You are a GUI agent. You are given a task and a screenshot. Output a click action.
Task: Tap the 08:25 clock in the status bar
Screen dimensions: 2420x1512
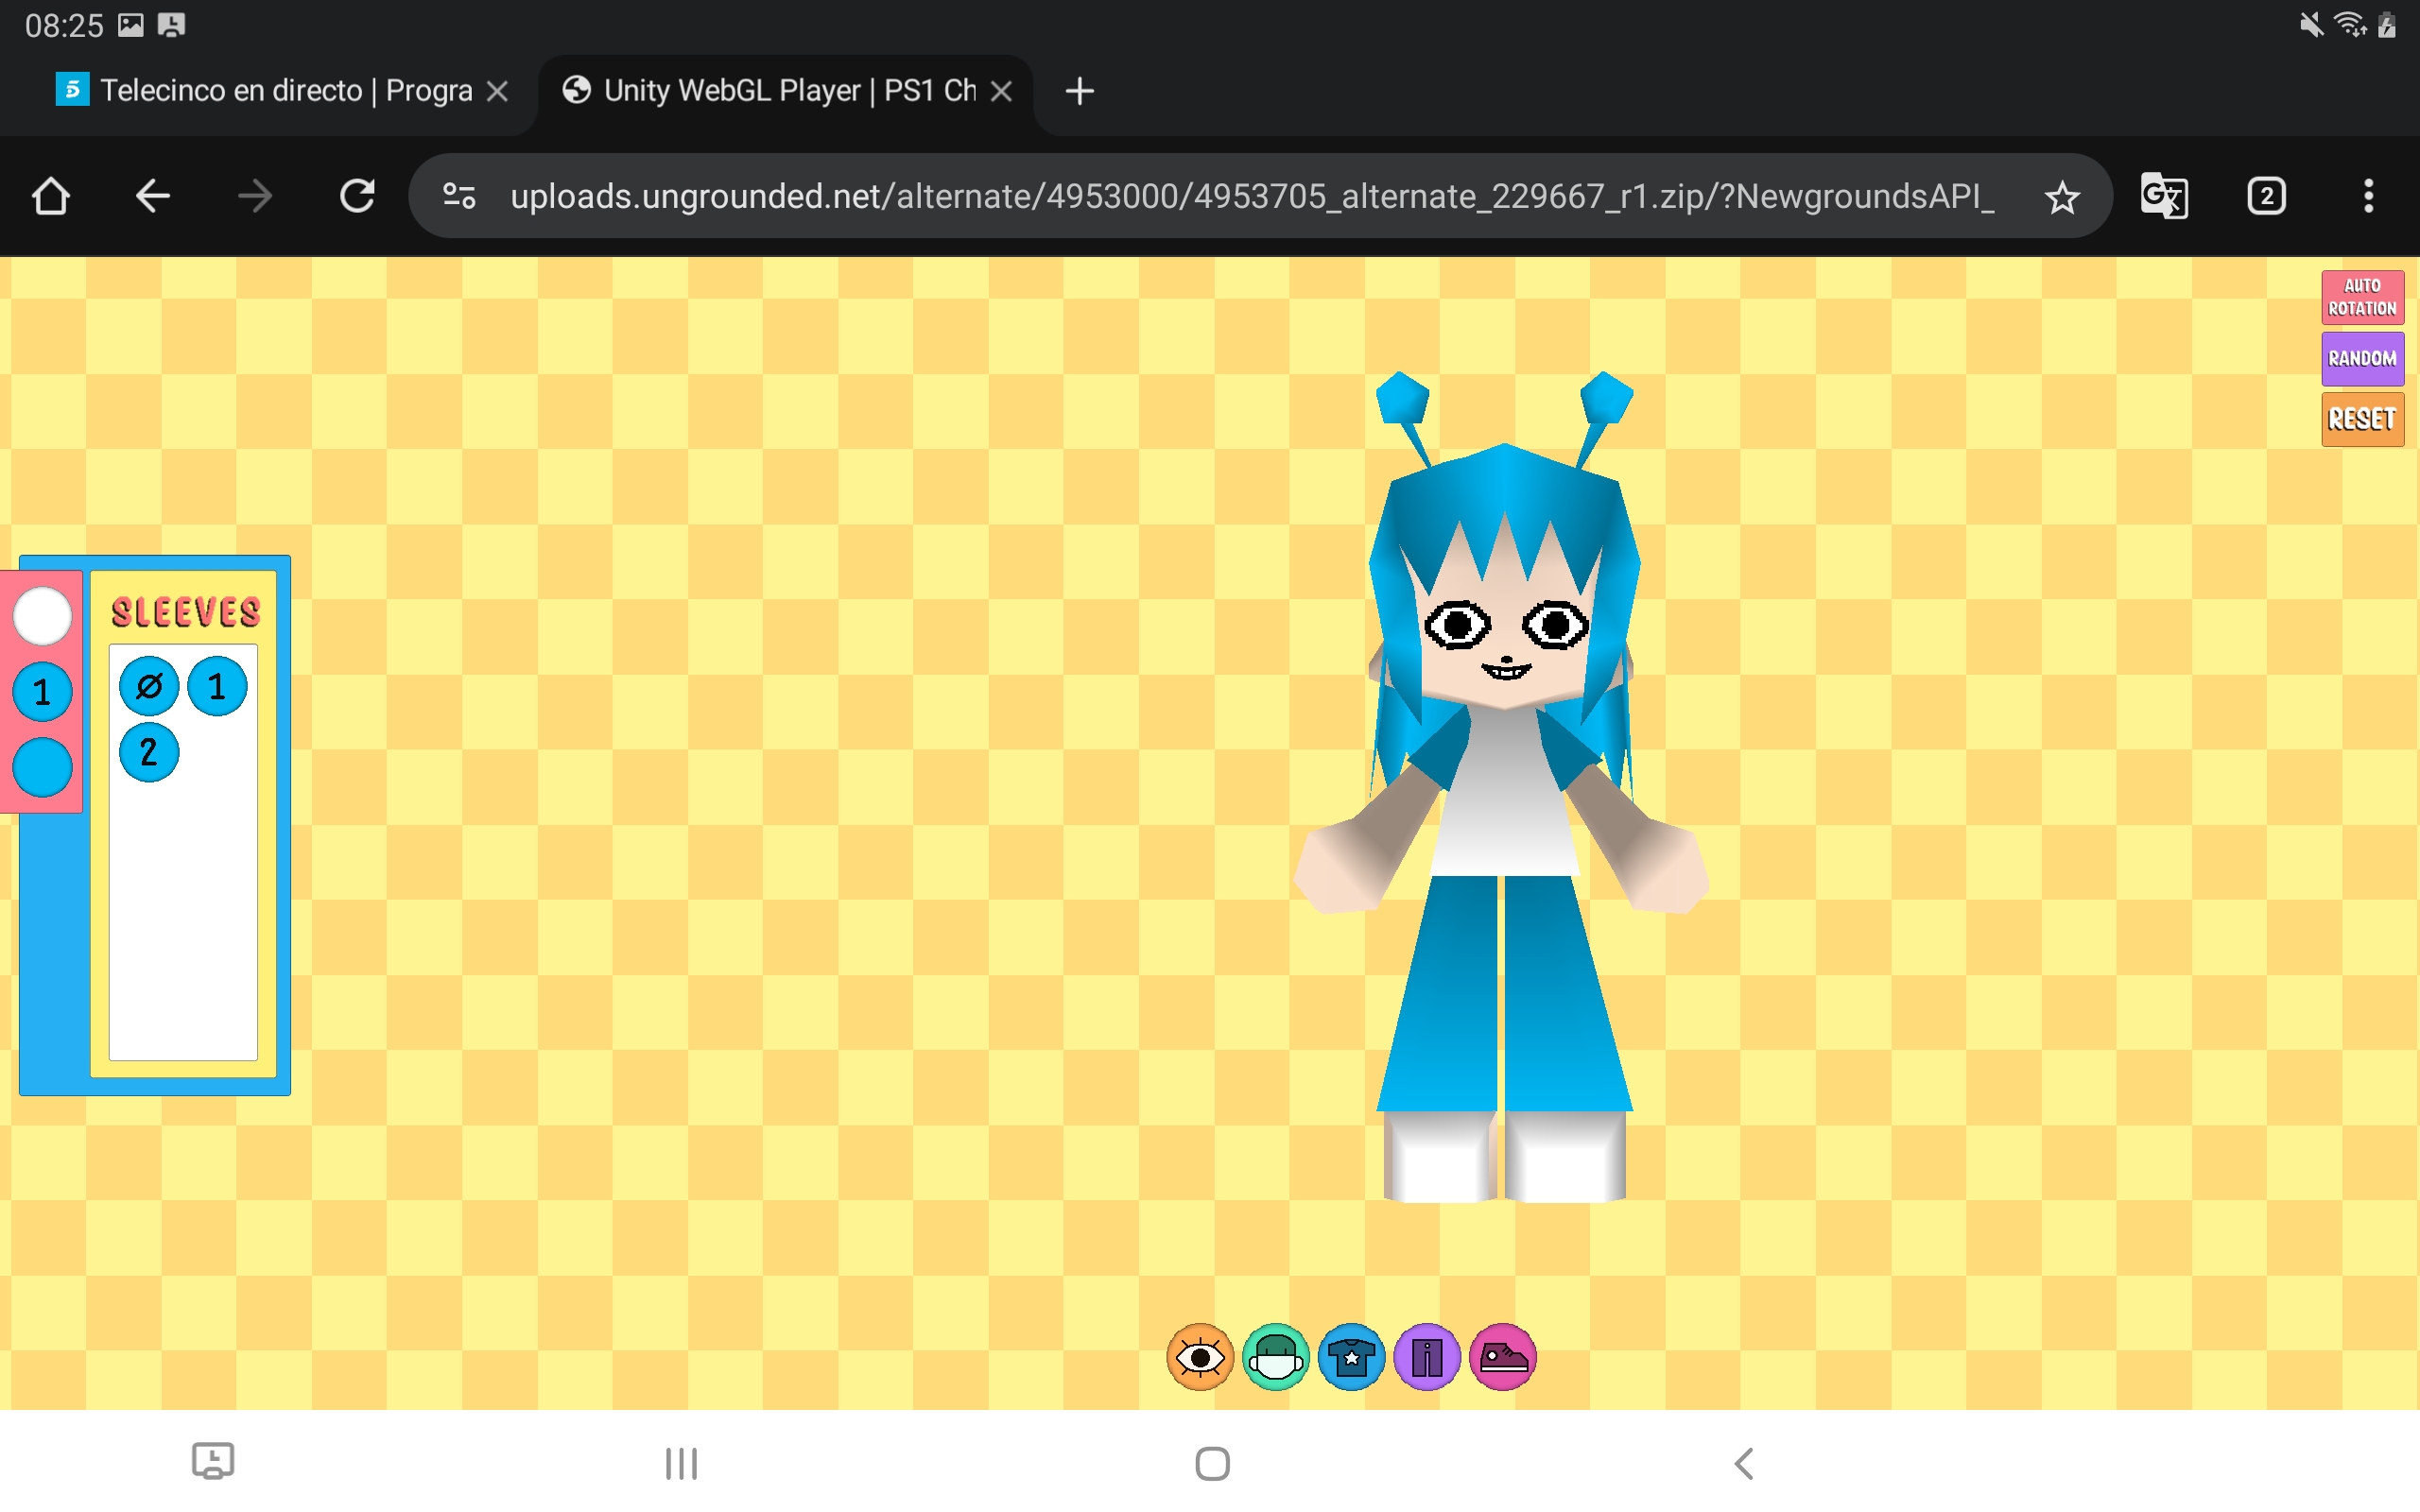(x=64, y=25)
